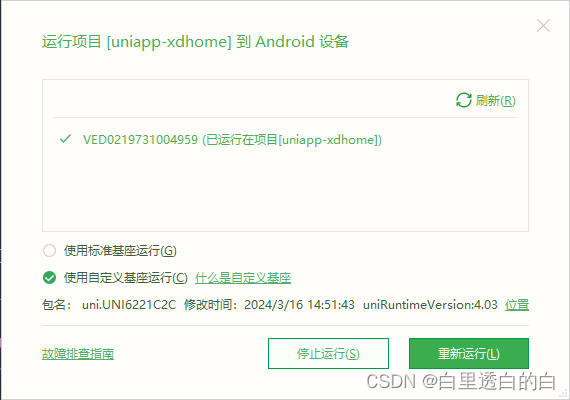Click the package name uni.UNI6221C2C
This screenshot has height=400, width=570.
[x=129, y=304]
